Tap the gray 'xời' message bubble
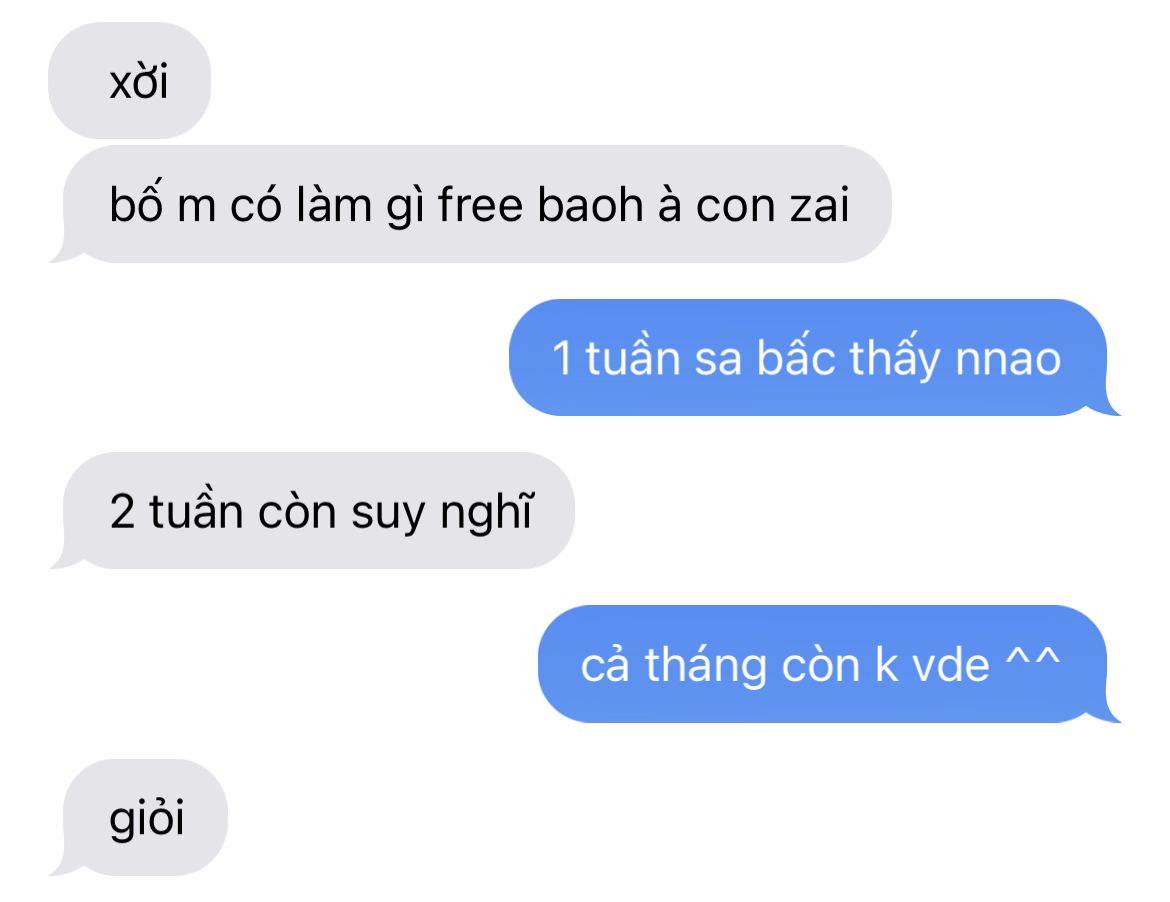The image size is (1170, 902). tap(129, 81)
